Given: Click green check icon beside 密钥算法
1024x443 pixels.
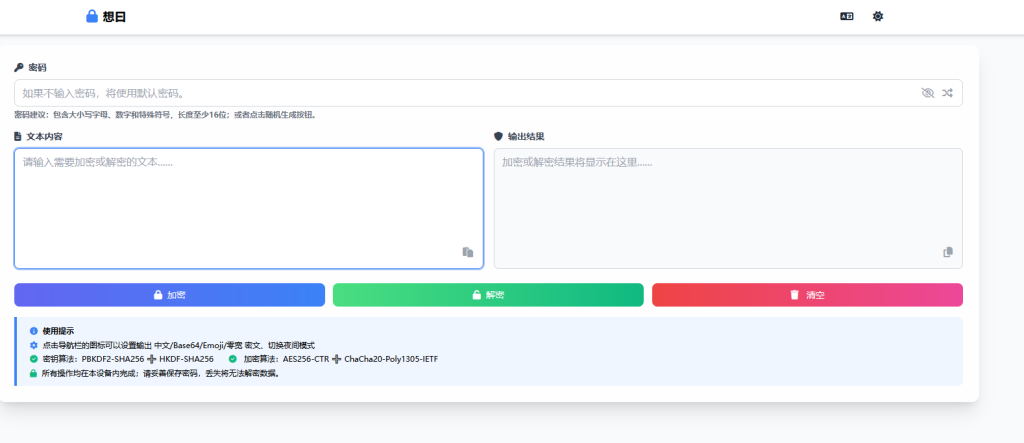Looking at the screenshot, I should (33, 359).
